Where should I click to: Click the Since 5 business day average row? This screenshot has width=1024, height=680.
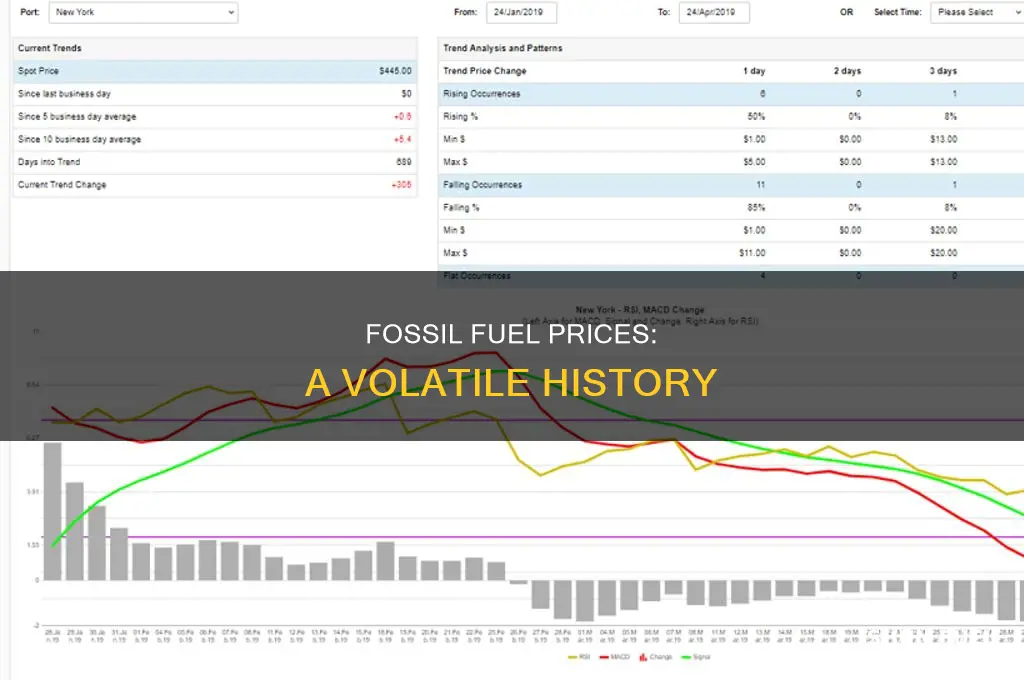(215, 117)
